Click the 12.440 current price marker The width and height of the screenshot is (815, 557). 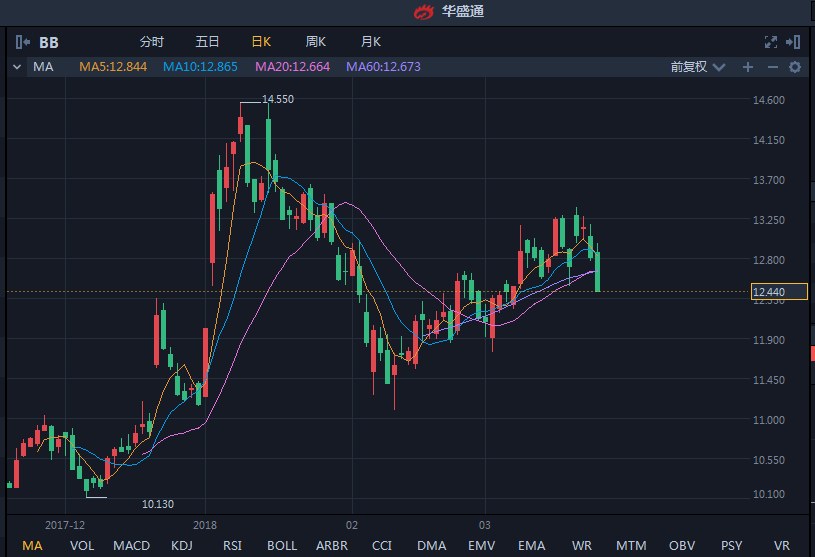767,291
